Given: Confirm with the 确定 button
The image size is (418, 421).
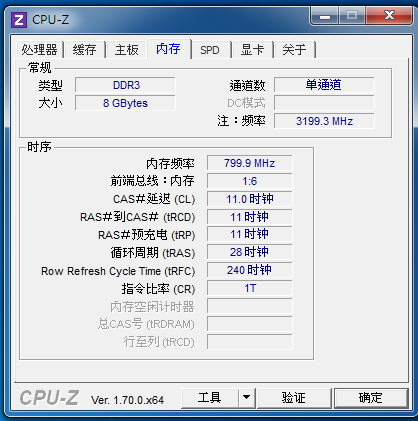Looking at the screenshot, I should coord(371,398).
